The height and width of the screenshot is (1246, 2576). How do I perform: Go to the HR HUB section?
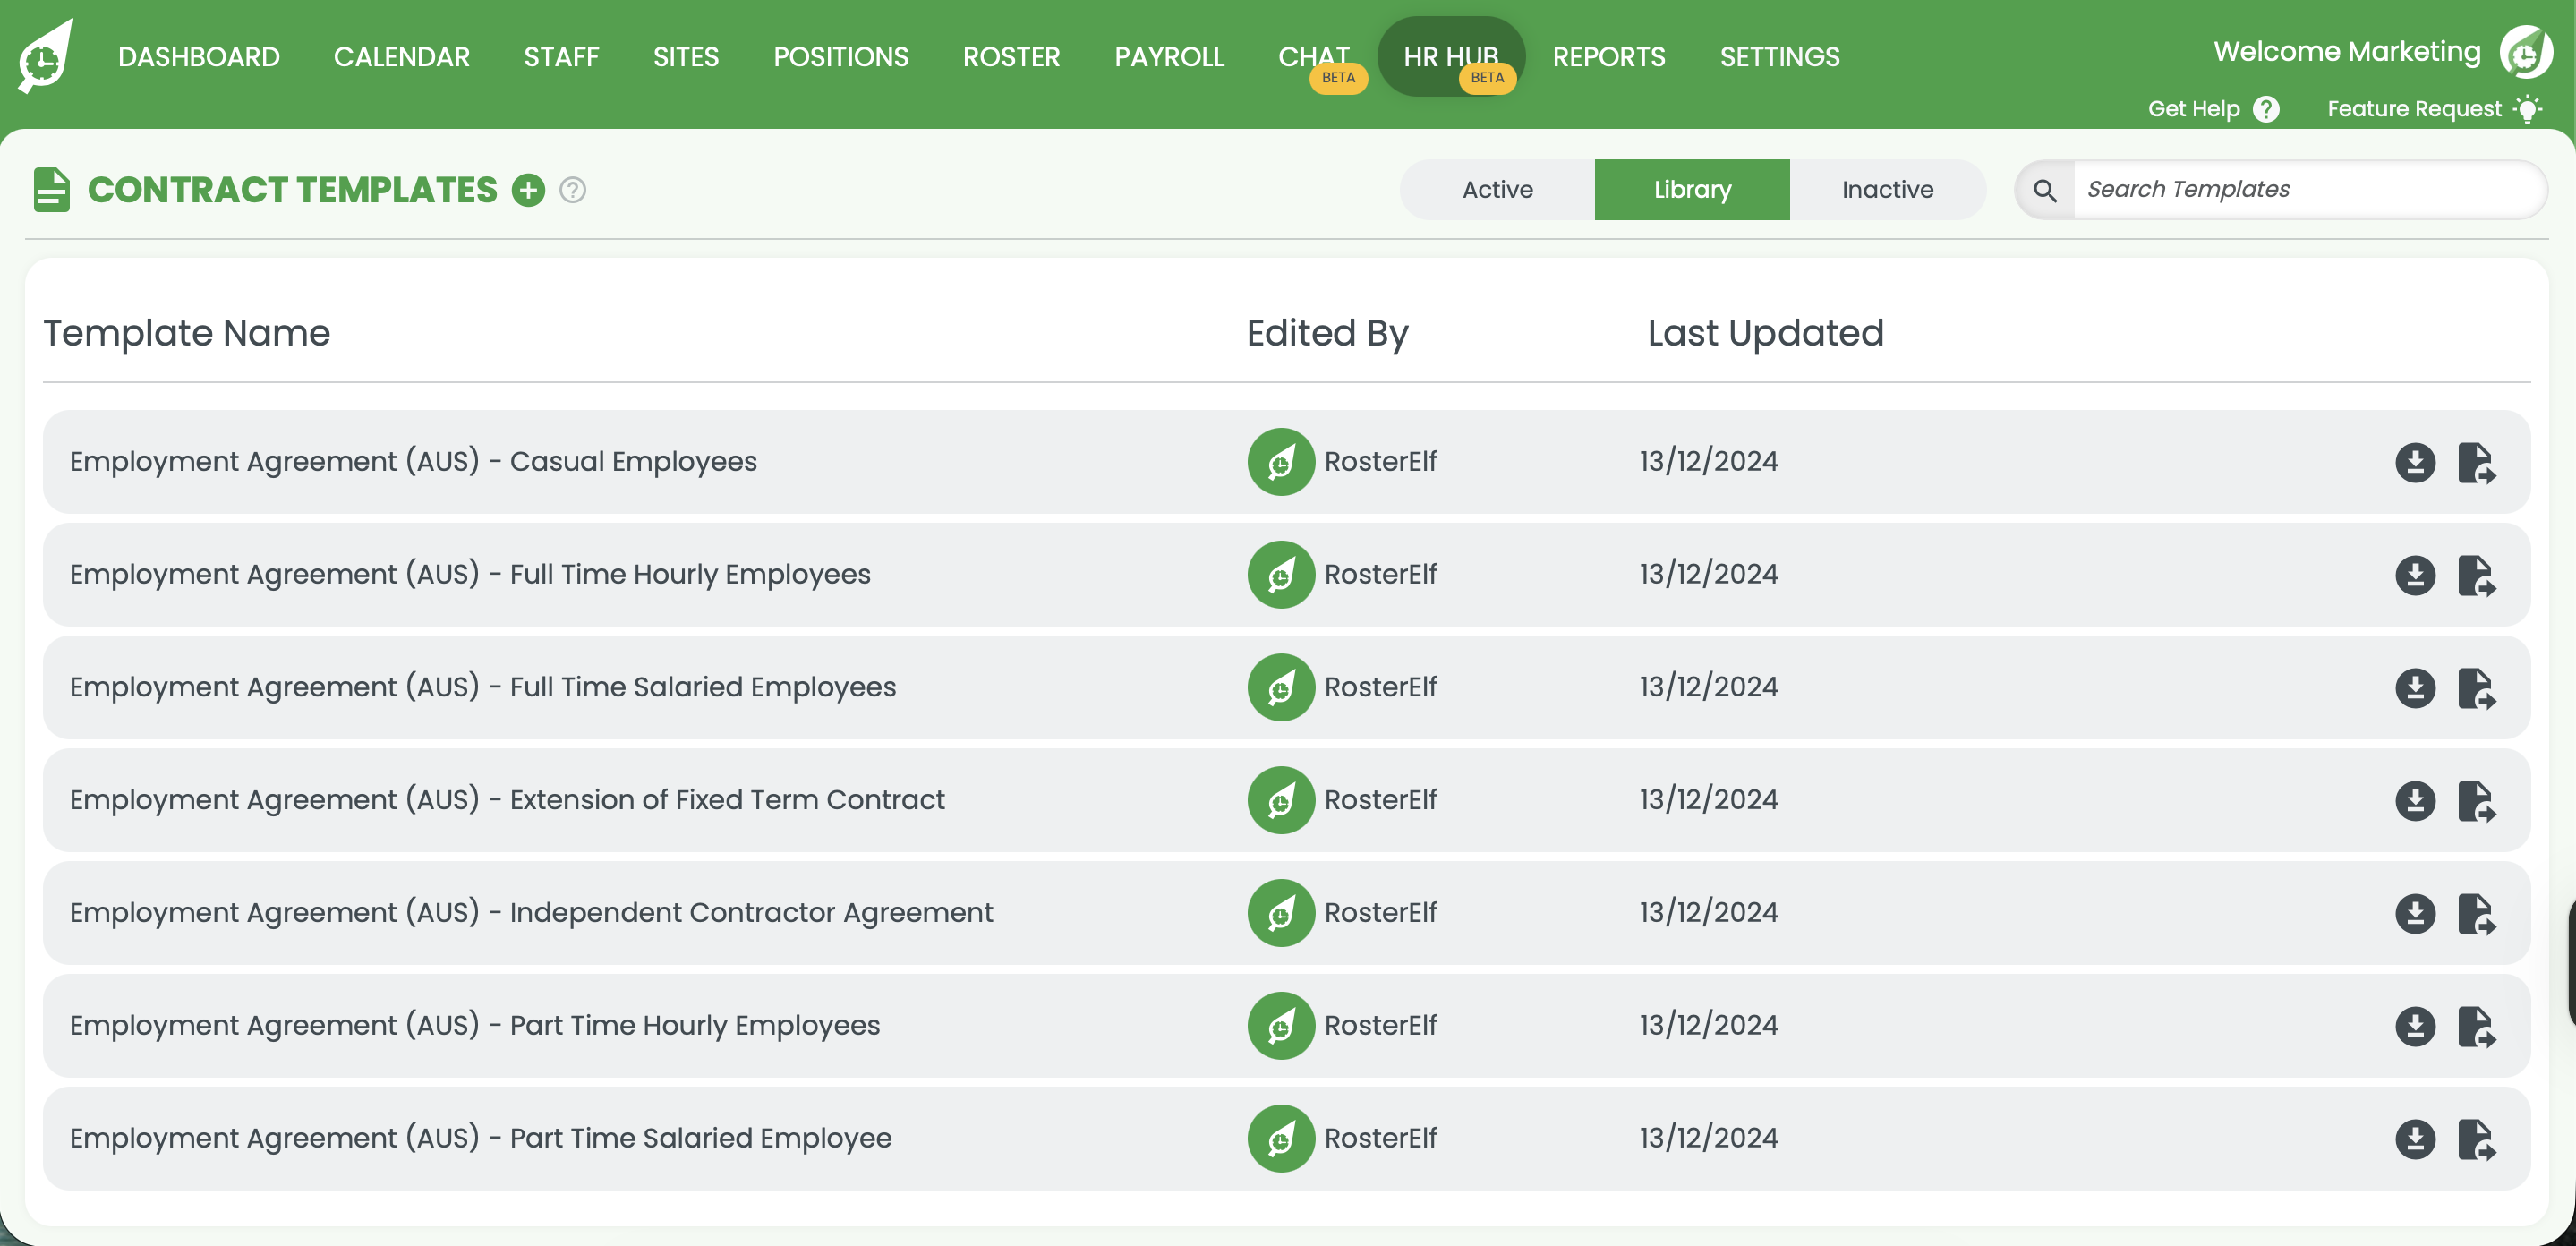pos(1450,57)
